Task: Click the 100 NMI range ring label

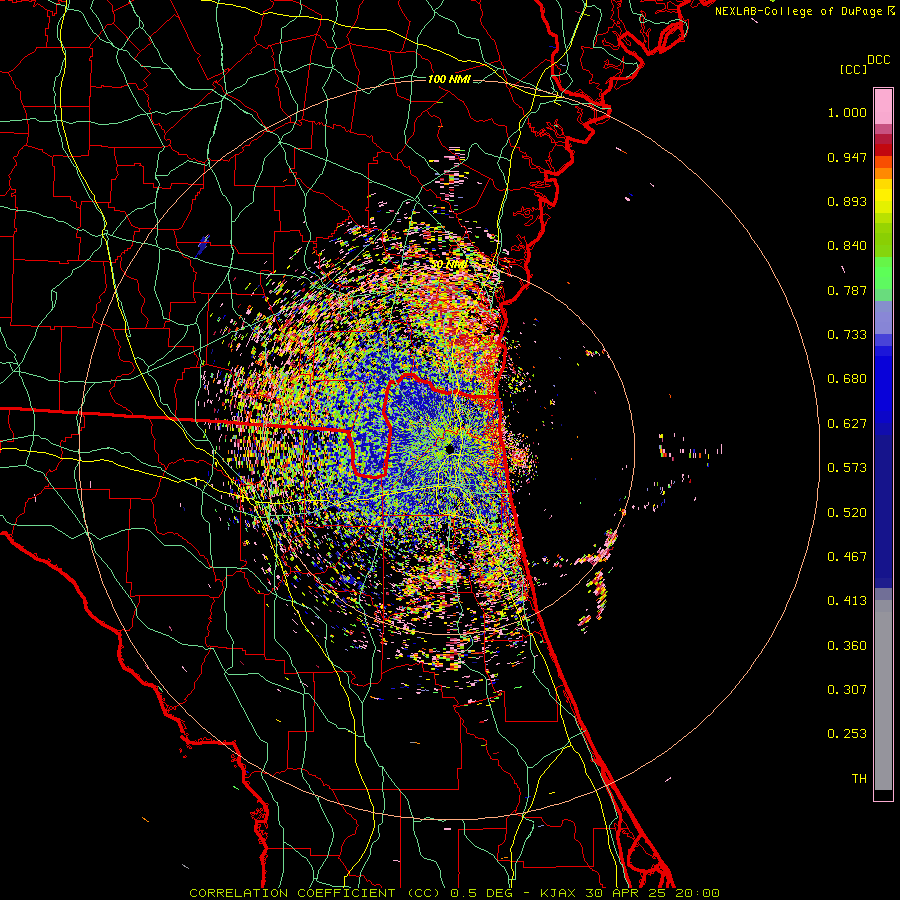Action: click(449, 79)
